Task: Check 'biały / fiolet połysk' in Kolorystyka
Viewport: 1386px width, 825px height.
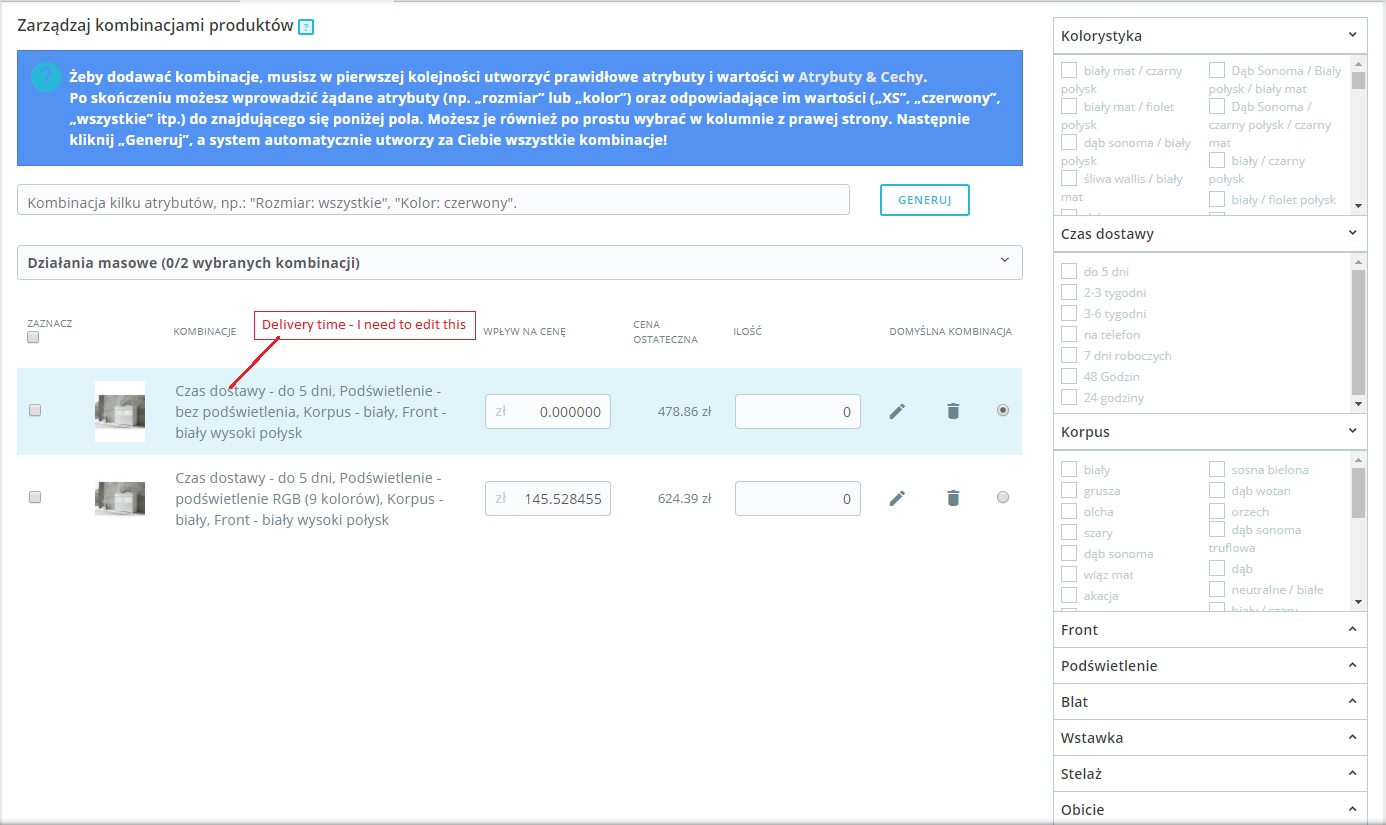Action: (1217, 199)
